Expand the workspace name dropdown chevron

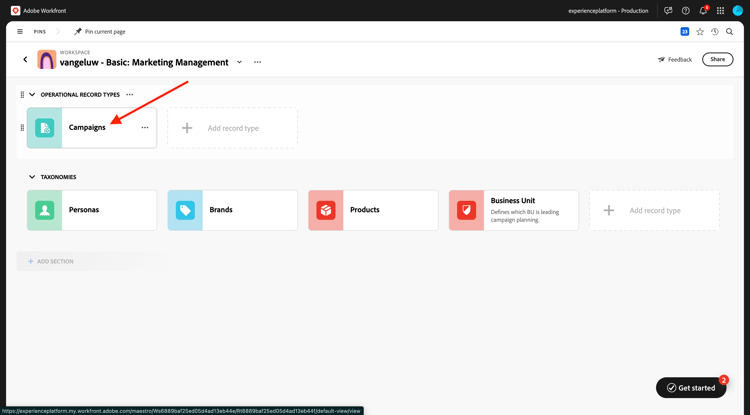coord(239,62)
